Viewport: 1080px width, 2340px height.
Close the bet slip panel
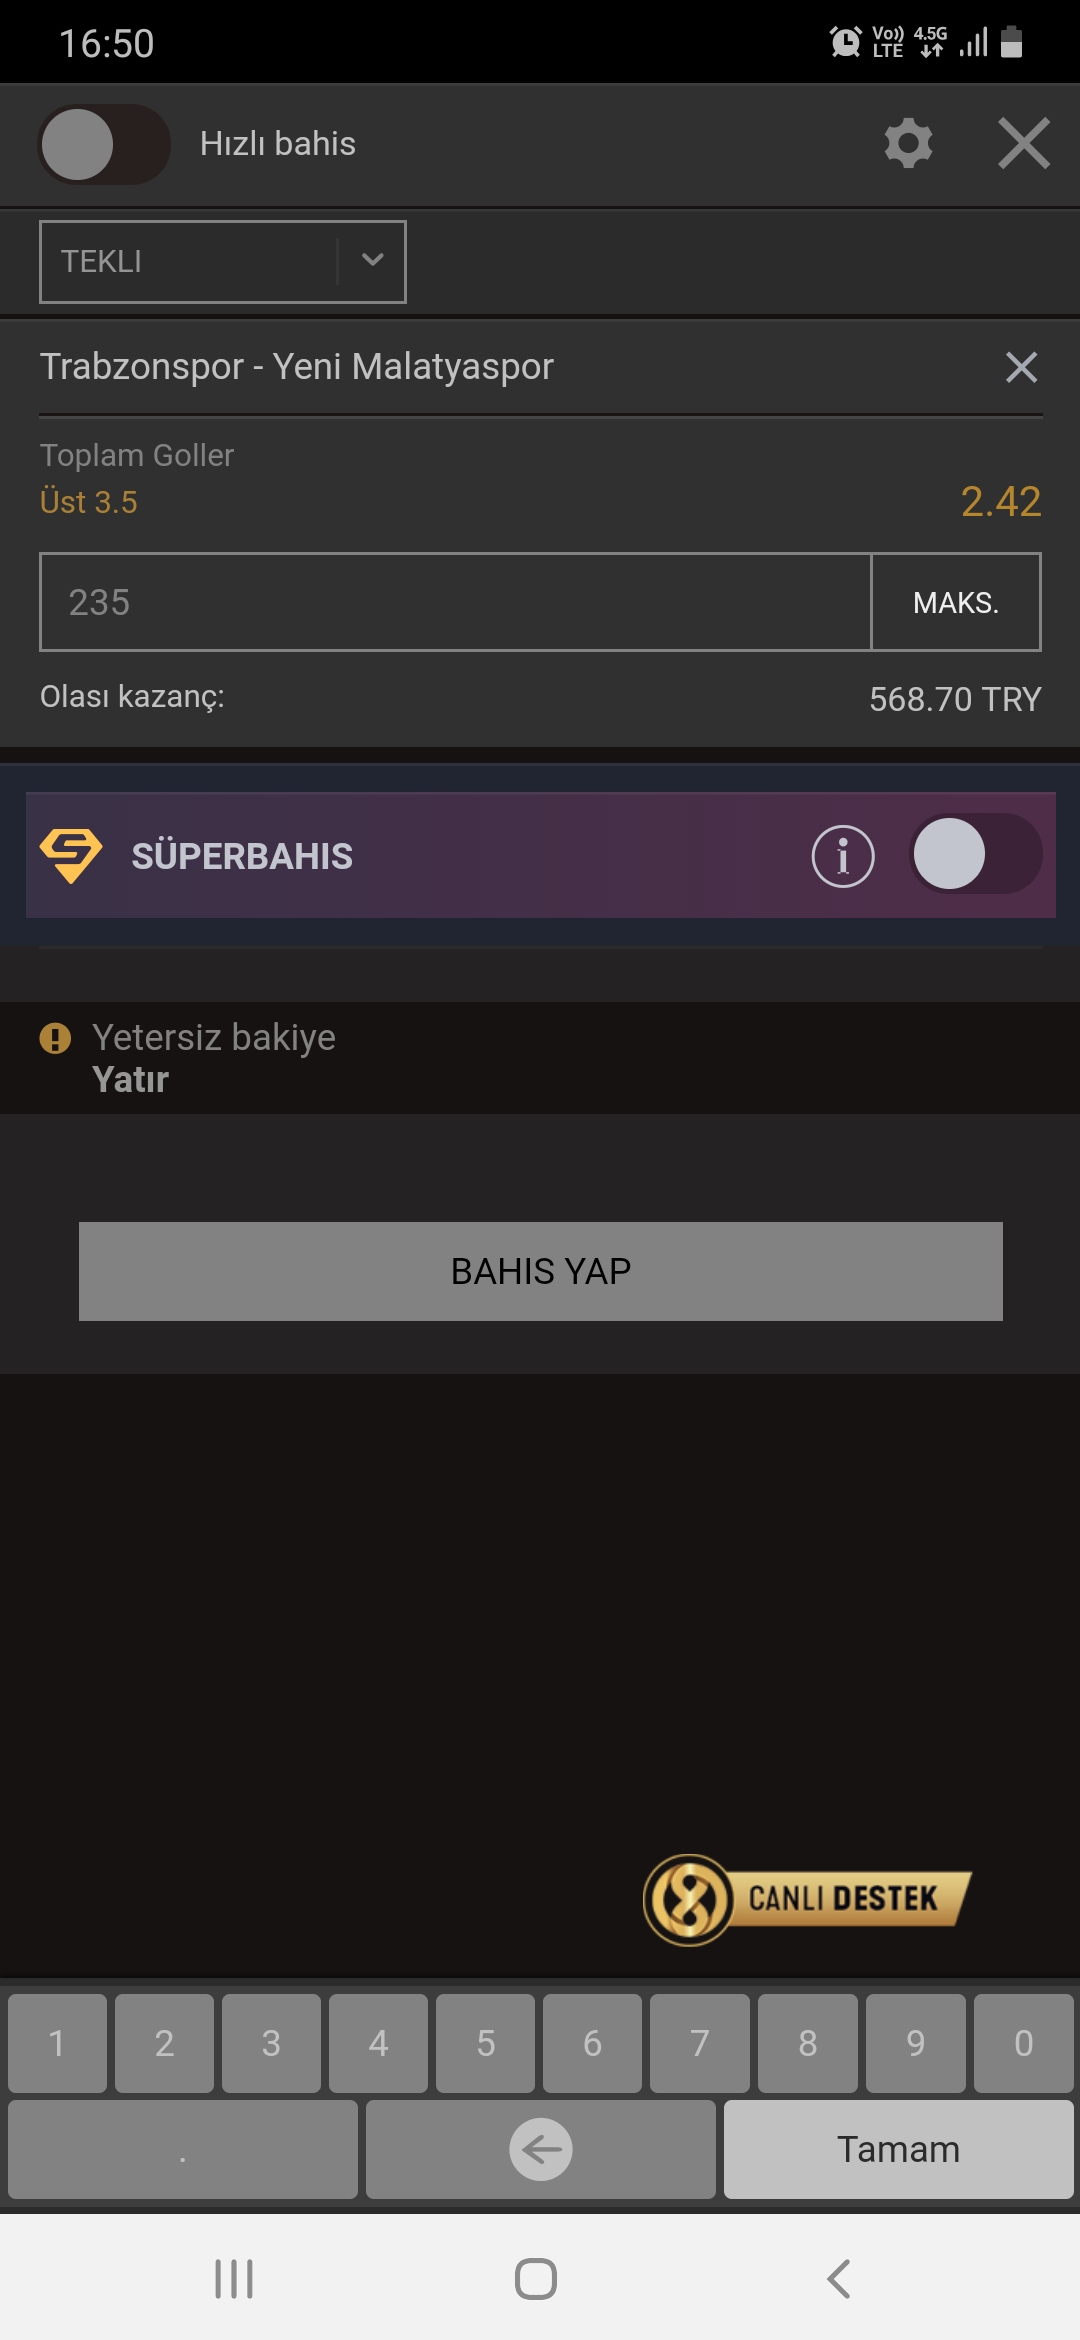point(1024,143)
